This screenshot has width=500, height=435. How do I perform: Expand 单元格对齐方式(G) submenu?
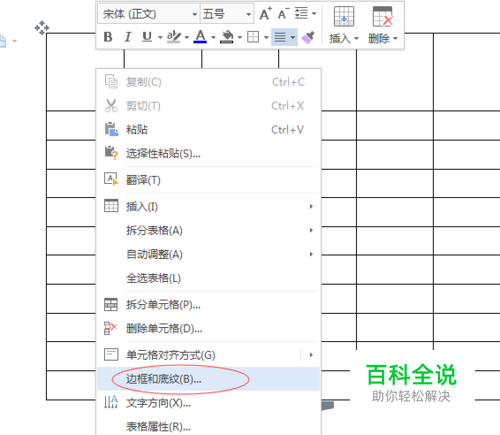point(209,355)
